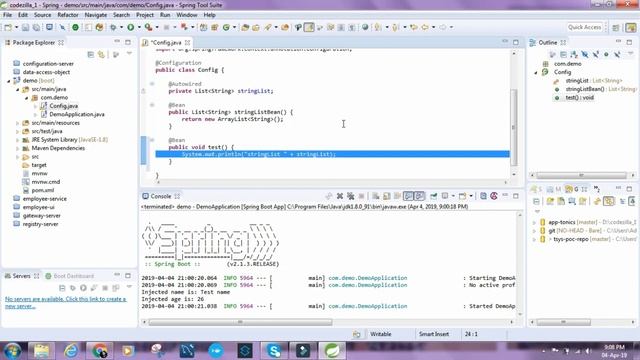
Task: Click the Console horizontal scrollbar thumb
Action: click(x=240, y=322)
